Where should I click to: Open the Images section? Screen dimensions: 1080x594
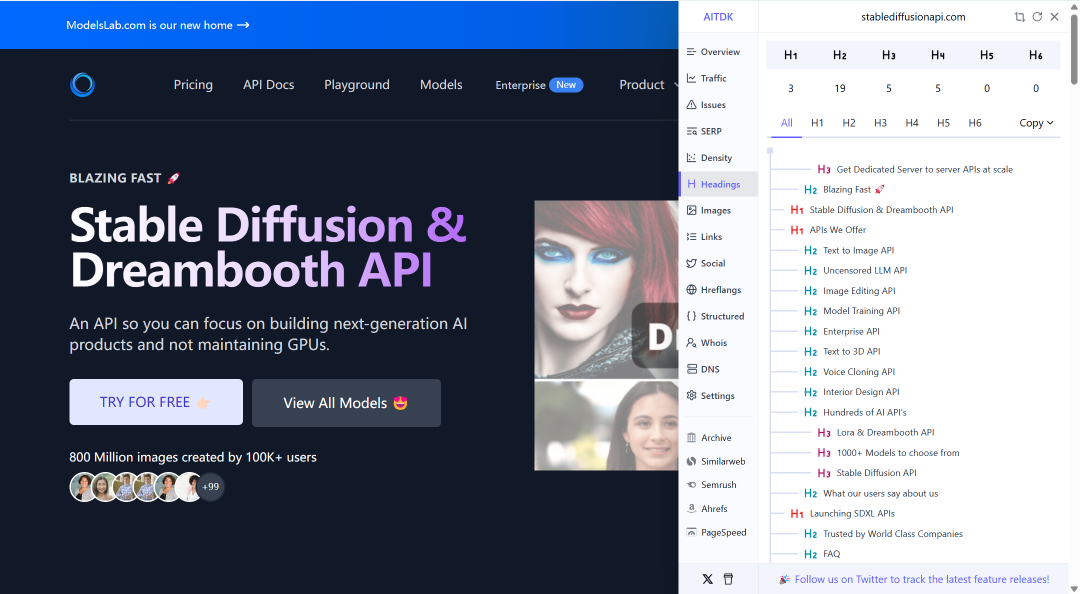[x=709, y=210]
